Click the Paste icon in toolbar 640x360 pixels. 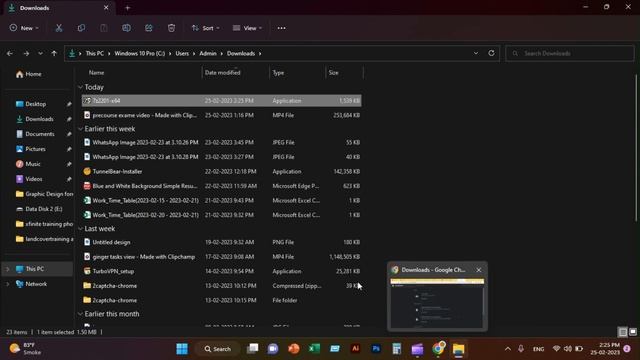click(x=104, y=28)
